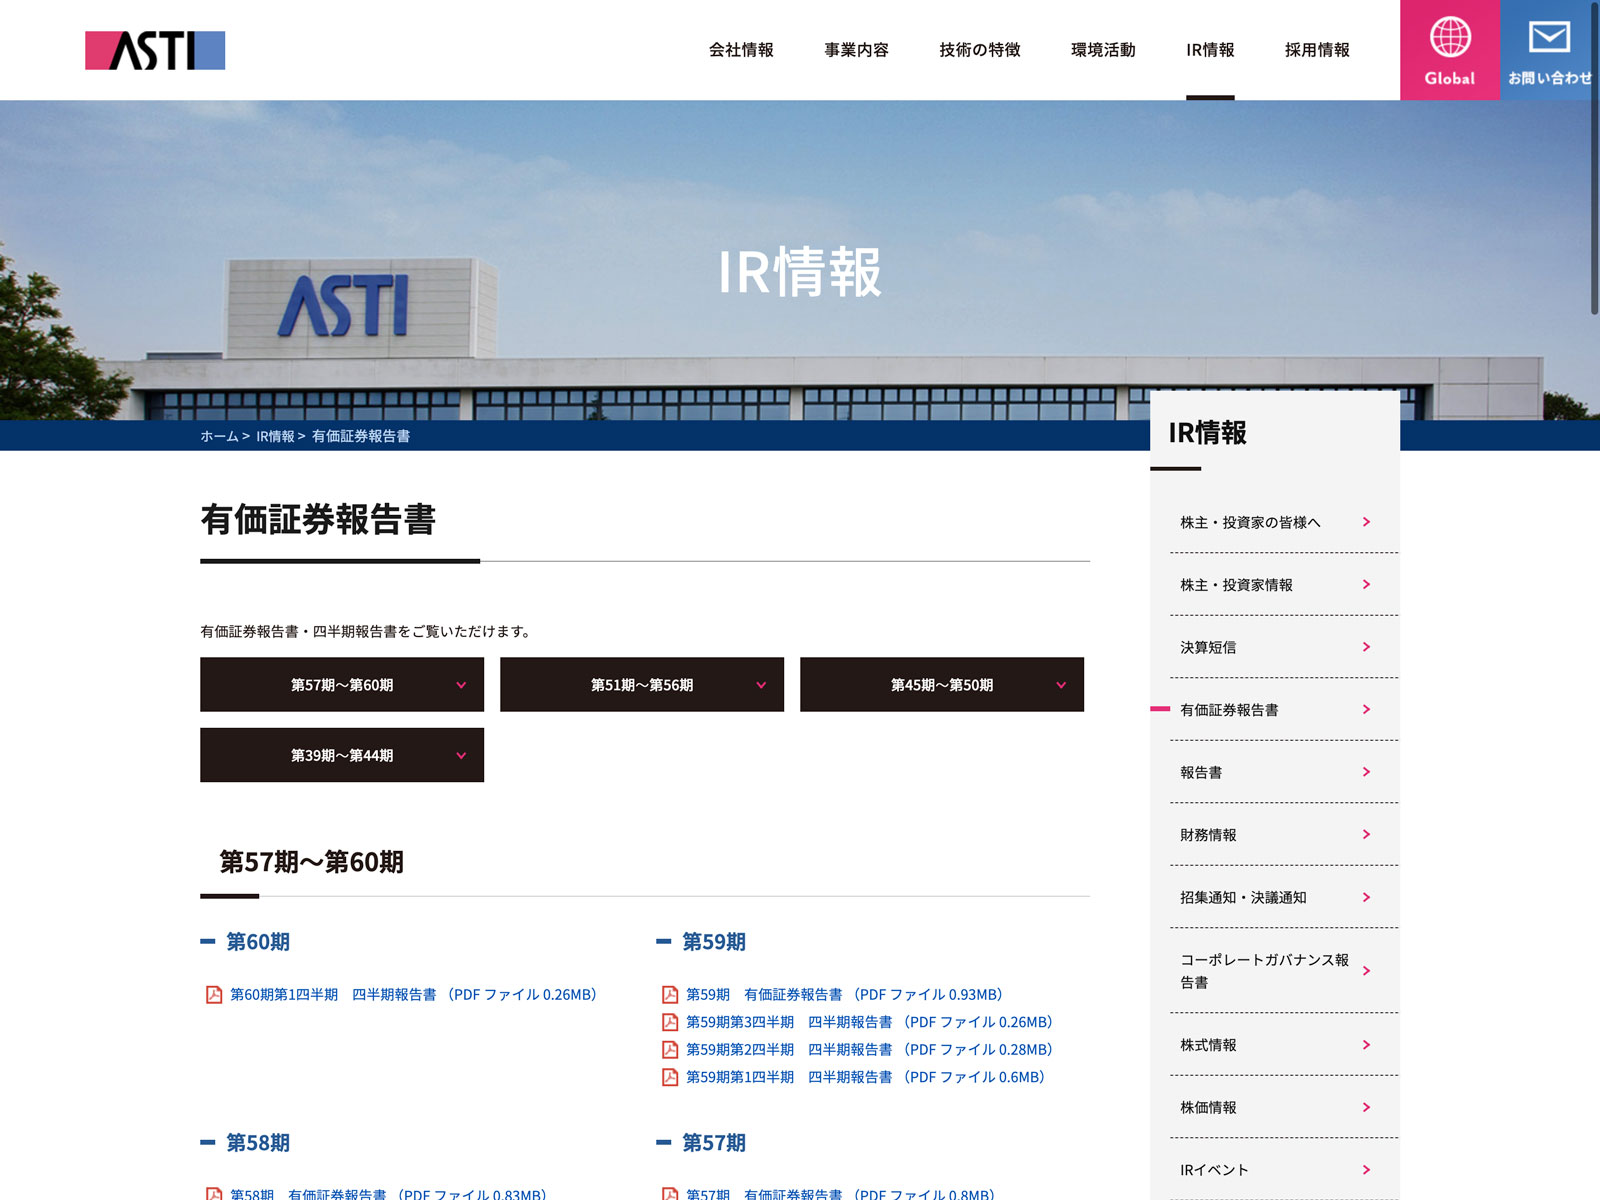Open the 第59期第2四半期 四半期報告書 PDF link
This screenshot has height=1200, width=1600.
(868, 1049)
